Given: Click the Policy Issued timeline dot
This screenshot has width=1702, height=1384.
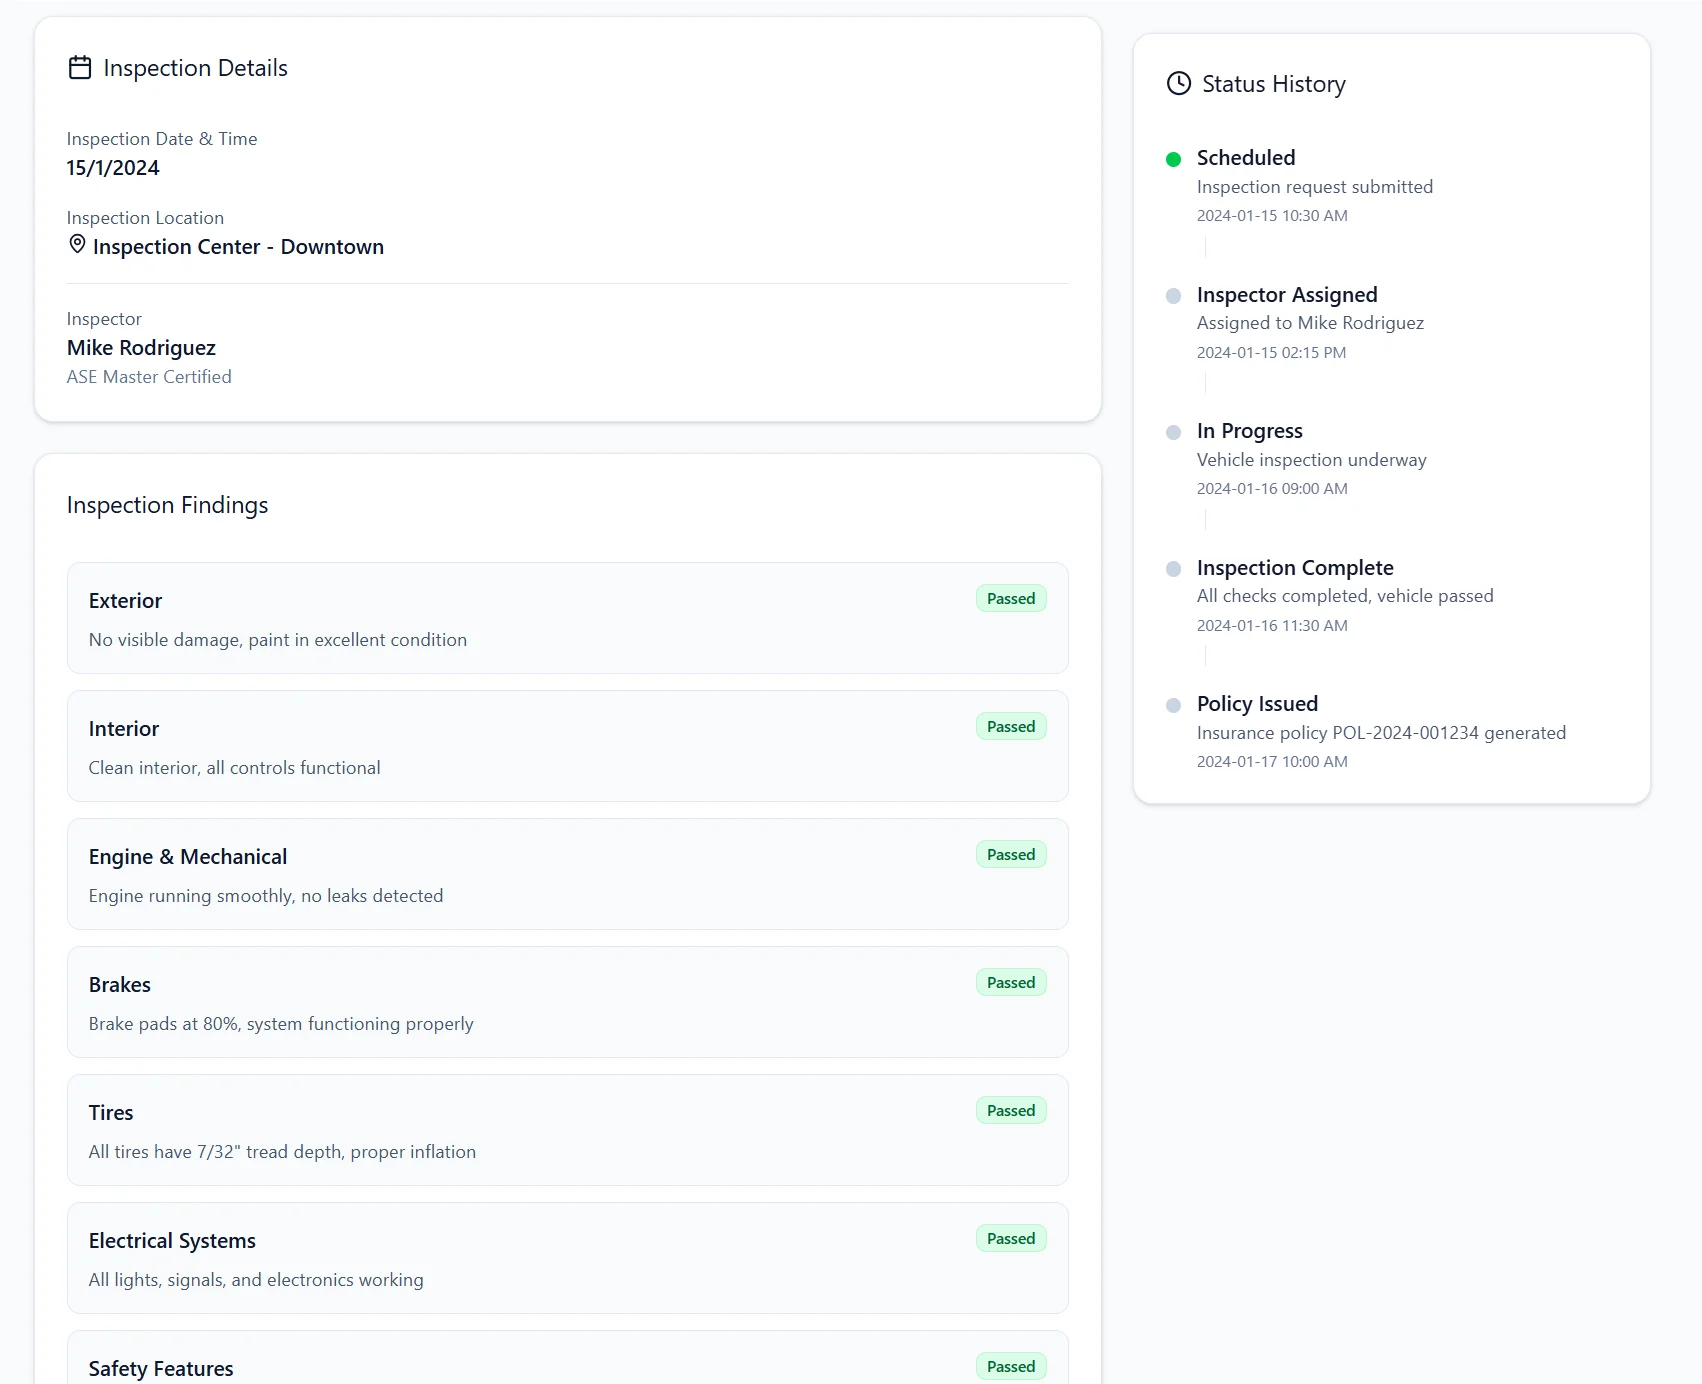Looking at the screenshot, I should pos(1174,705).
